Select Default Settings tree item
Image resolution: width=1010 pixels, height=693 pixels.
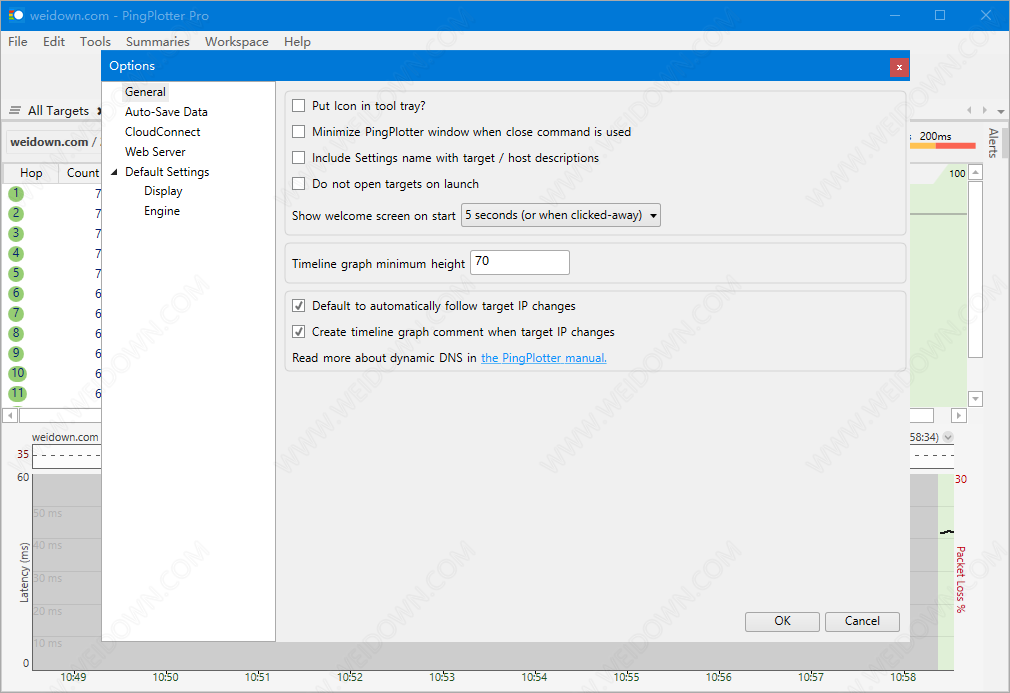167,172
